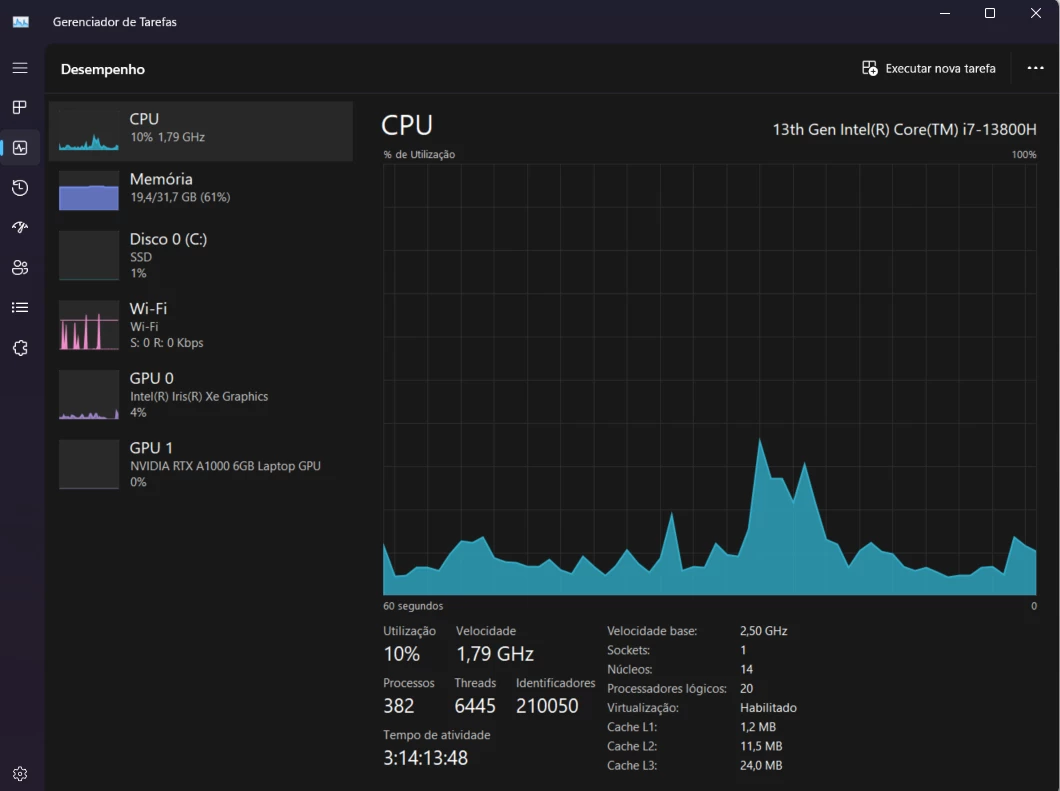This screenshot has width=1060, height=791.
Task: Go to Processes page icon in sidebar
Action: click(x=20, y=107)
